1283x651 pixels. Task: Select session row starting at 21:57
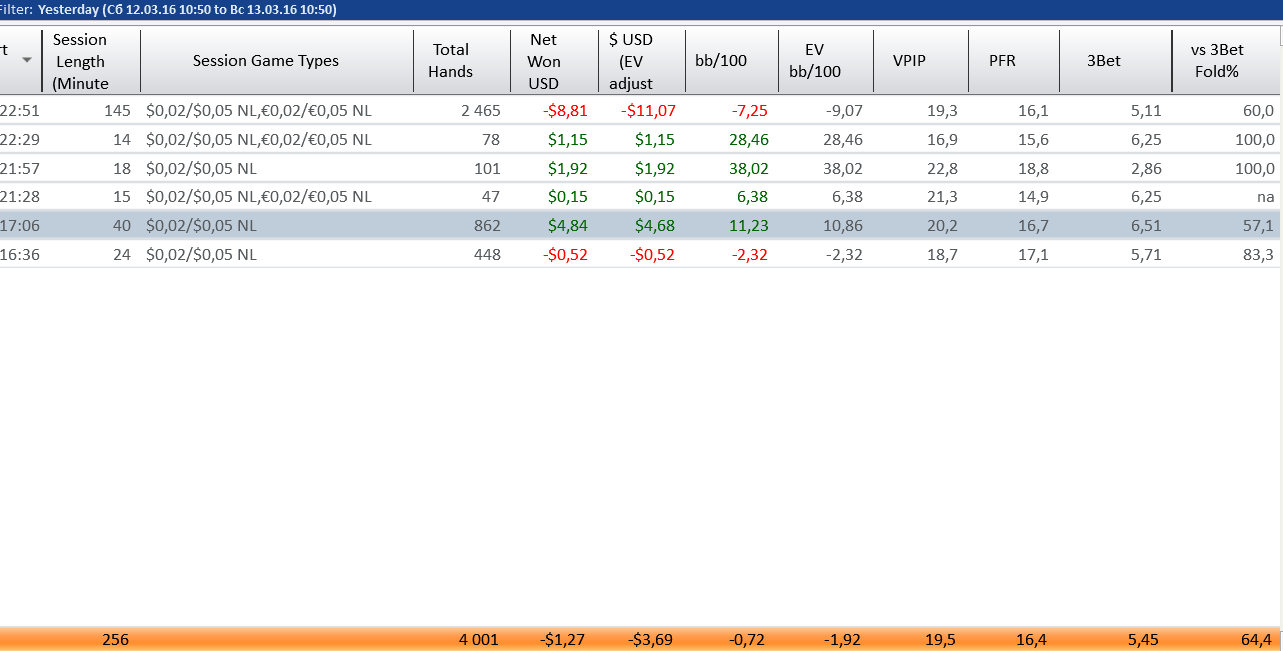(641, 168)
